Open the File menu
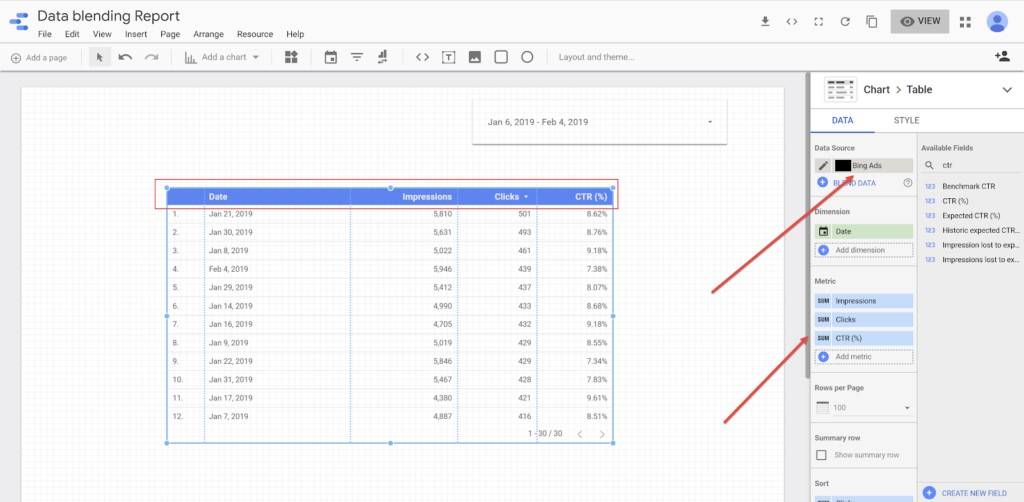 (44, 34)
